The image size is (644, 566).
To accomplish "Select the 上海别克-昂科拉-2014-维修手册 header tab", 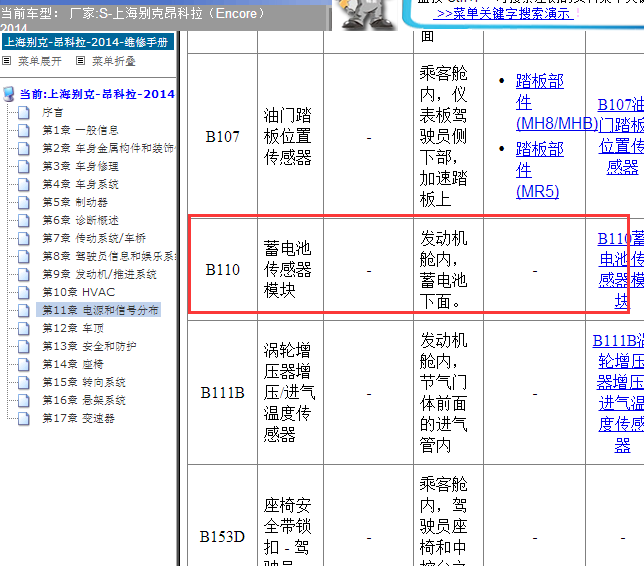I will (x=87, y=42).
